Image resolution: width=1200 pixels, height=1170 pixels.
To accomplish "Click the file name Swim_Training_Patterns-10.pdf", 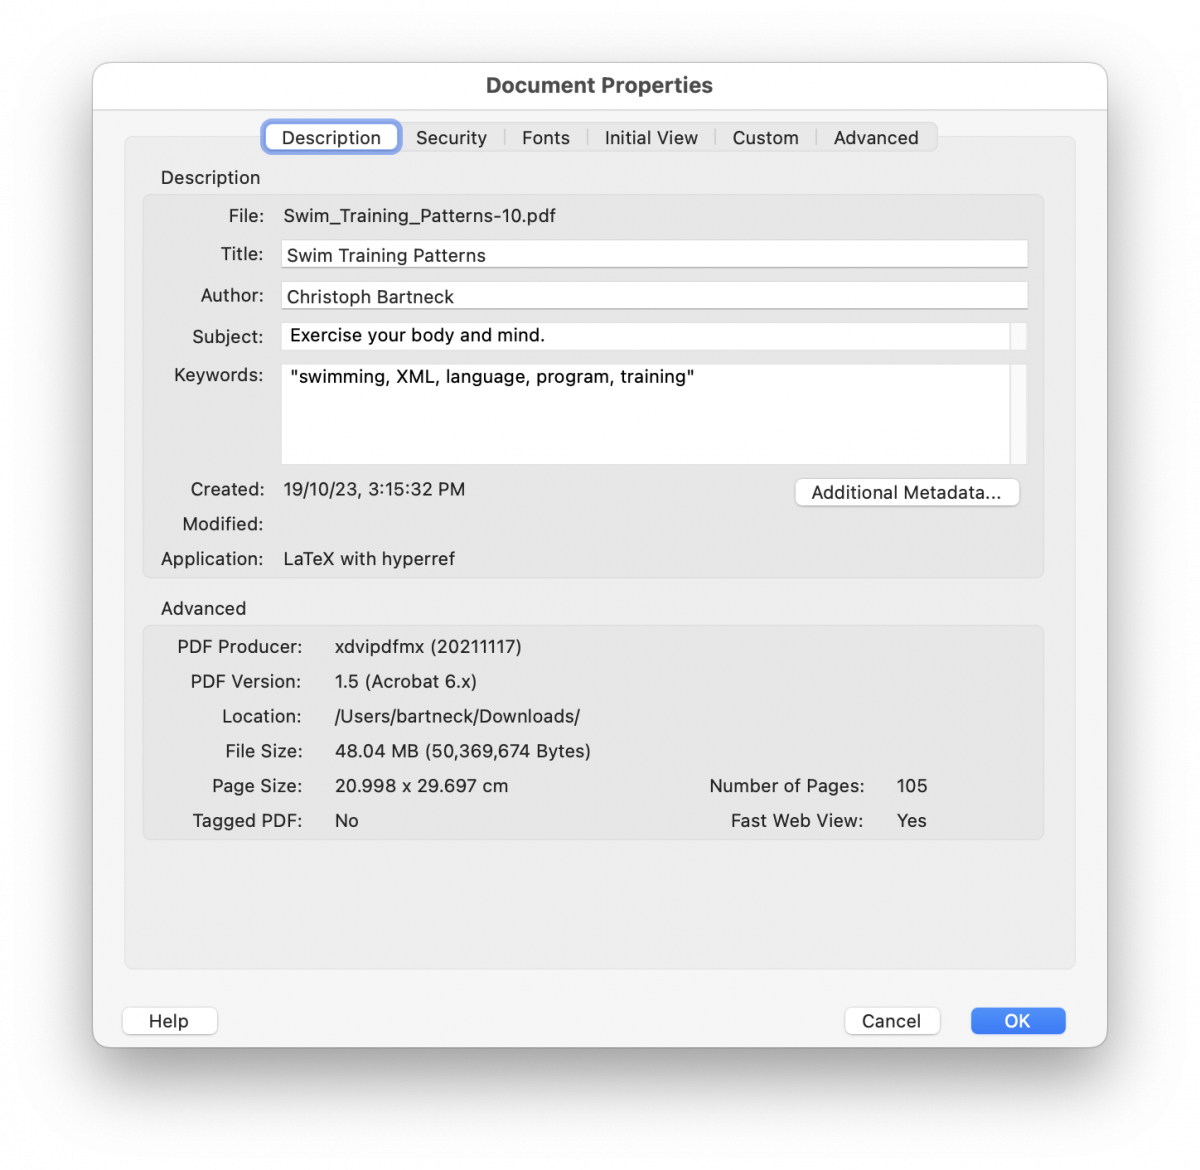I will tap(419, 216).
